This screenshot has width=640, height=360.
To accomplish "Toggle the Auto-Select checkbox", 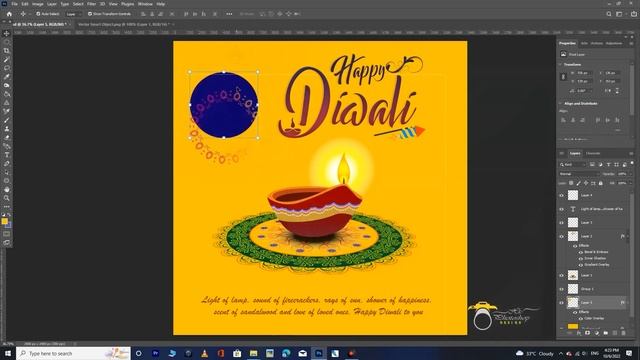I will coord(38,14).
